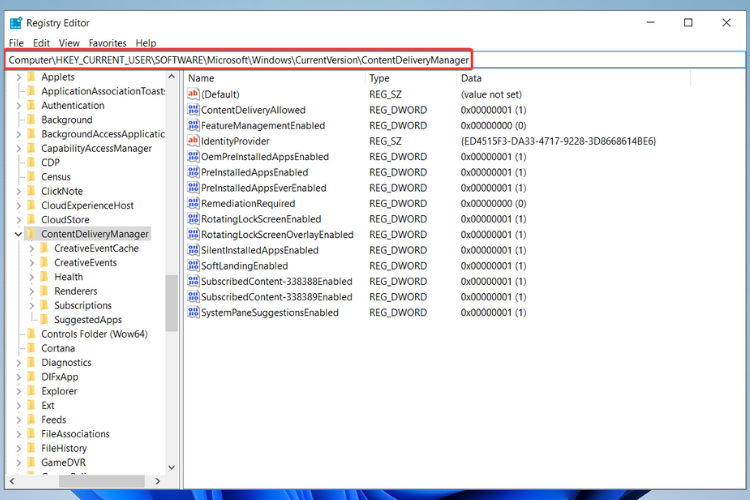
Task: Select the PreInstalledAppsEverEnabled DWORD icon
Action: (193, 188)
